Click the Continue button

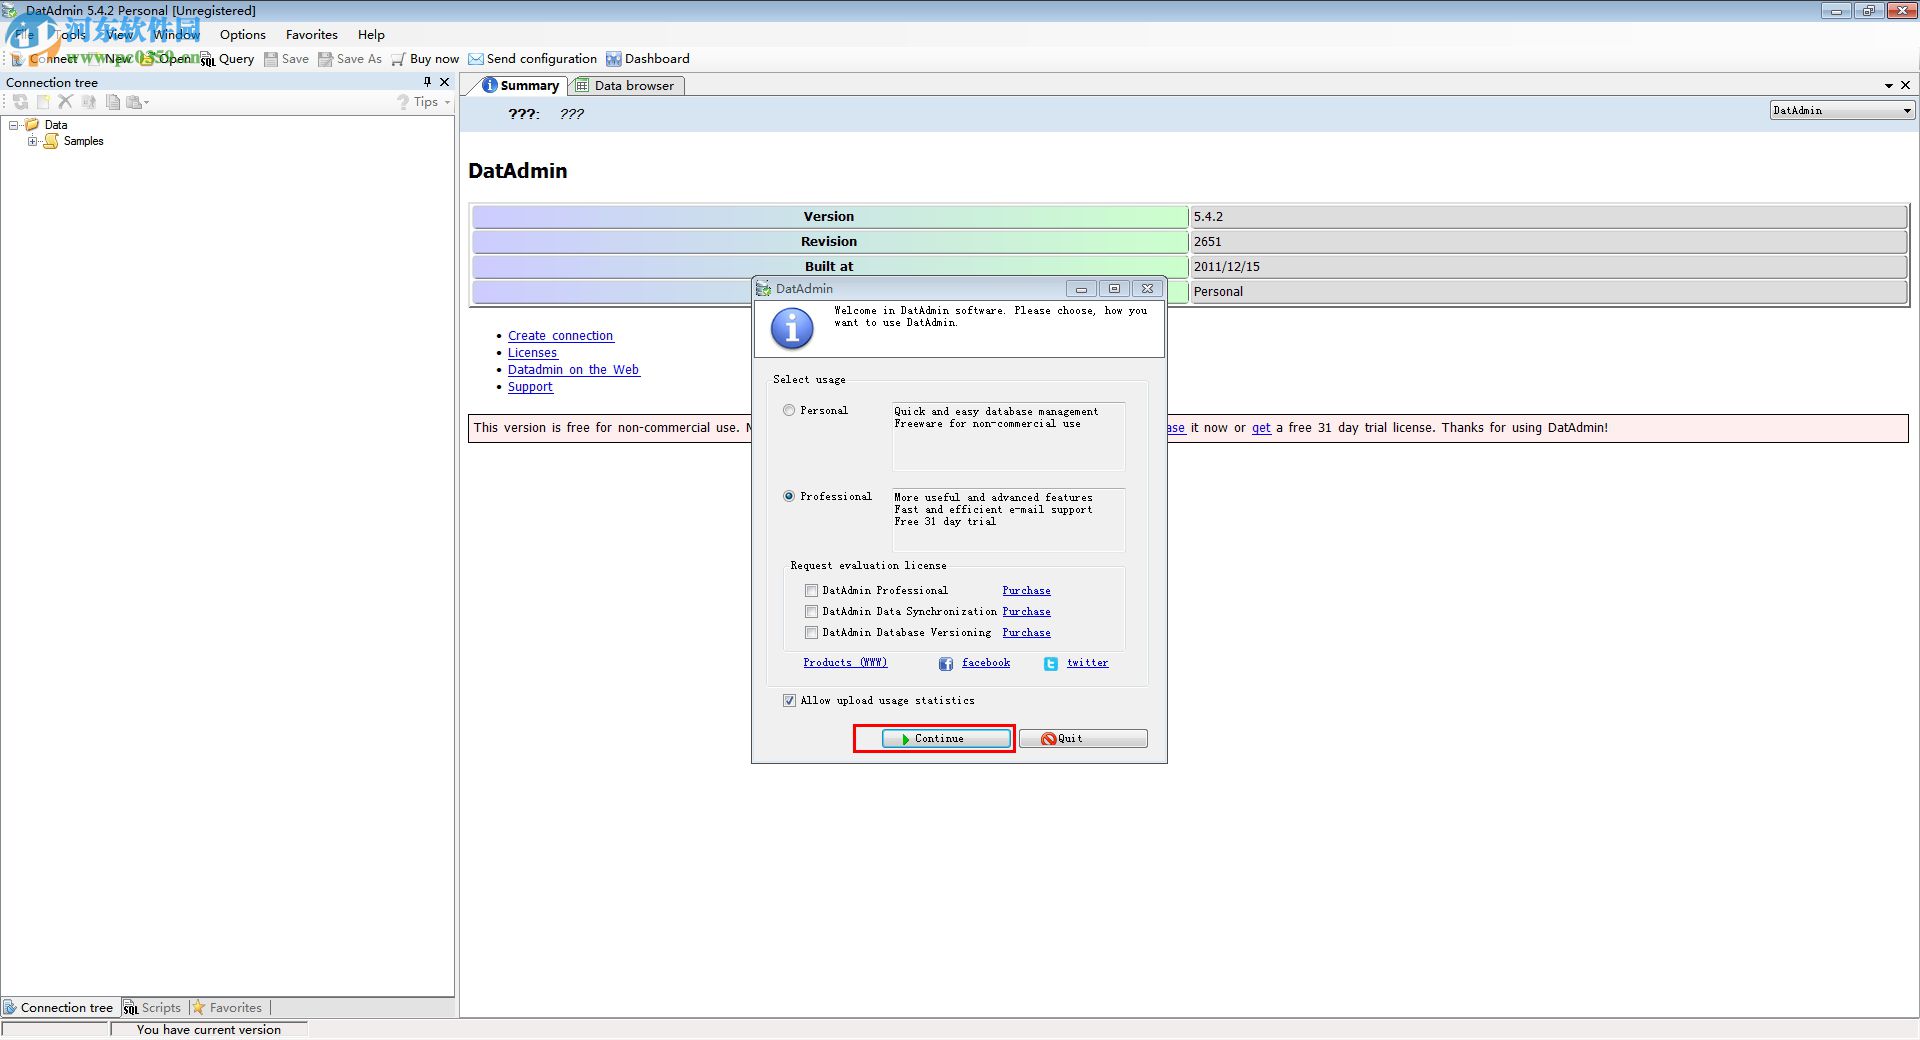click(946, 739)
